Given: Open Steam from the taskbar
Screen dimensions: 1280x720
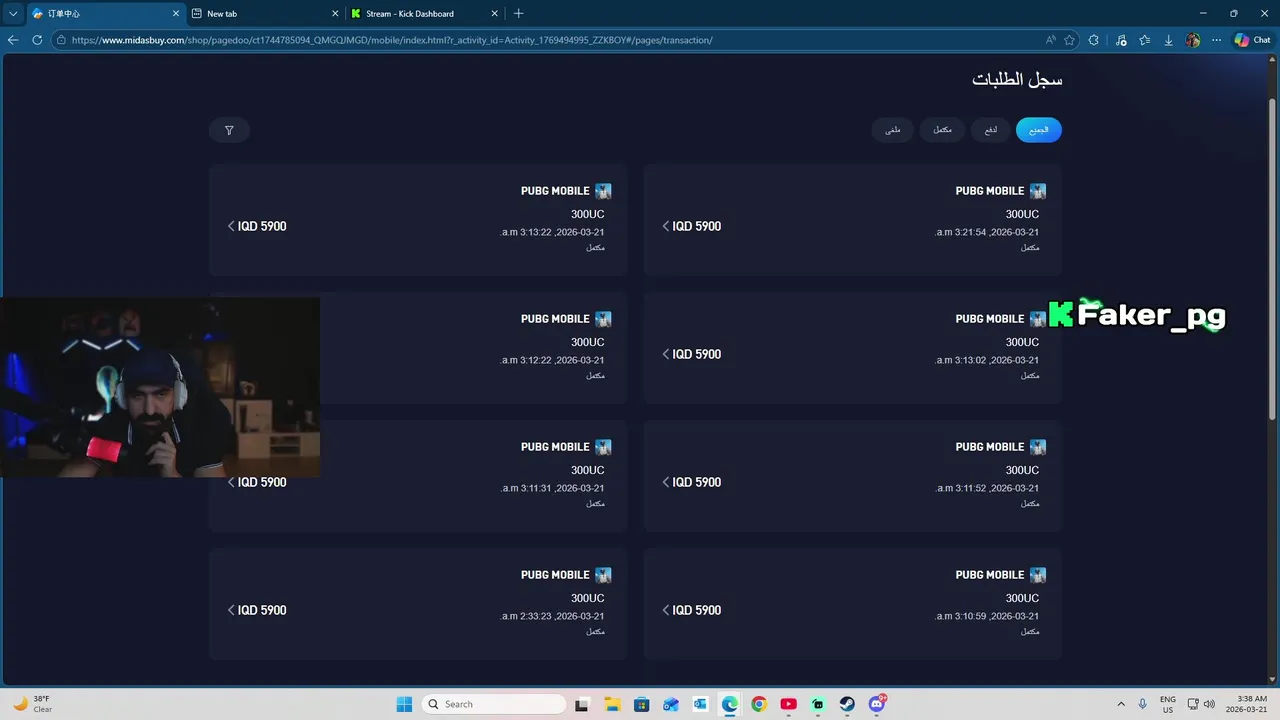Looking at the screenshot, I should 848,704.
